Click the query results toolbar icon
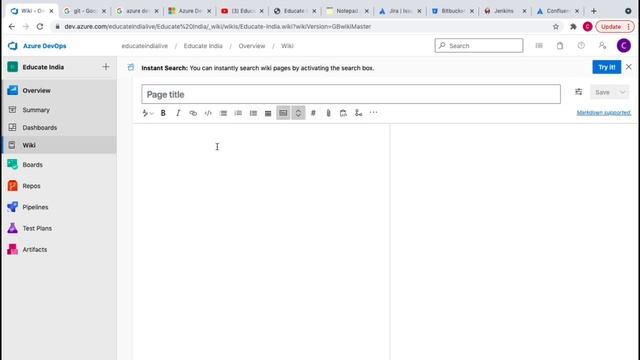640x360 pixels. (x=343, y=113)
